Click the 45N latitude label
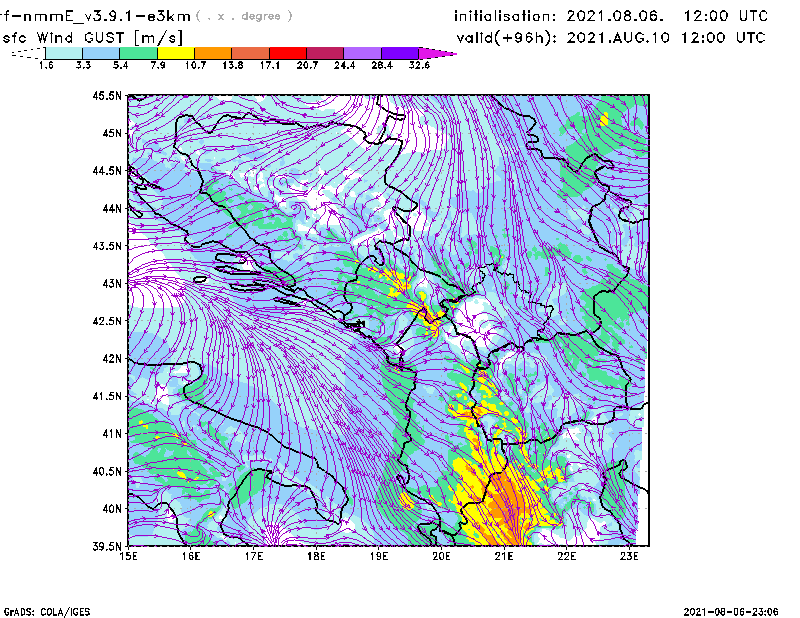The height and width of the screenshot is (618, 800). click(112, 133)
